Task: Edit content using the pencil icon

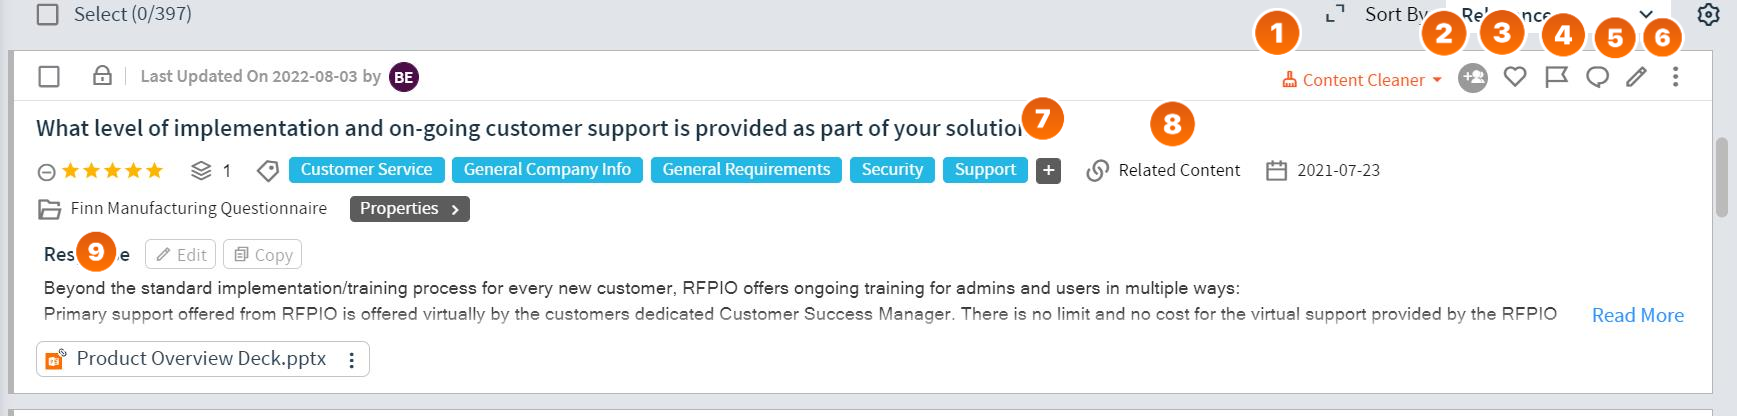Action: pyautogui.click(x=1636, y=77)
